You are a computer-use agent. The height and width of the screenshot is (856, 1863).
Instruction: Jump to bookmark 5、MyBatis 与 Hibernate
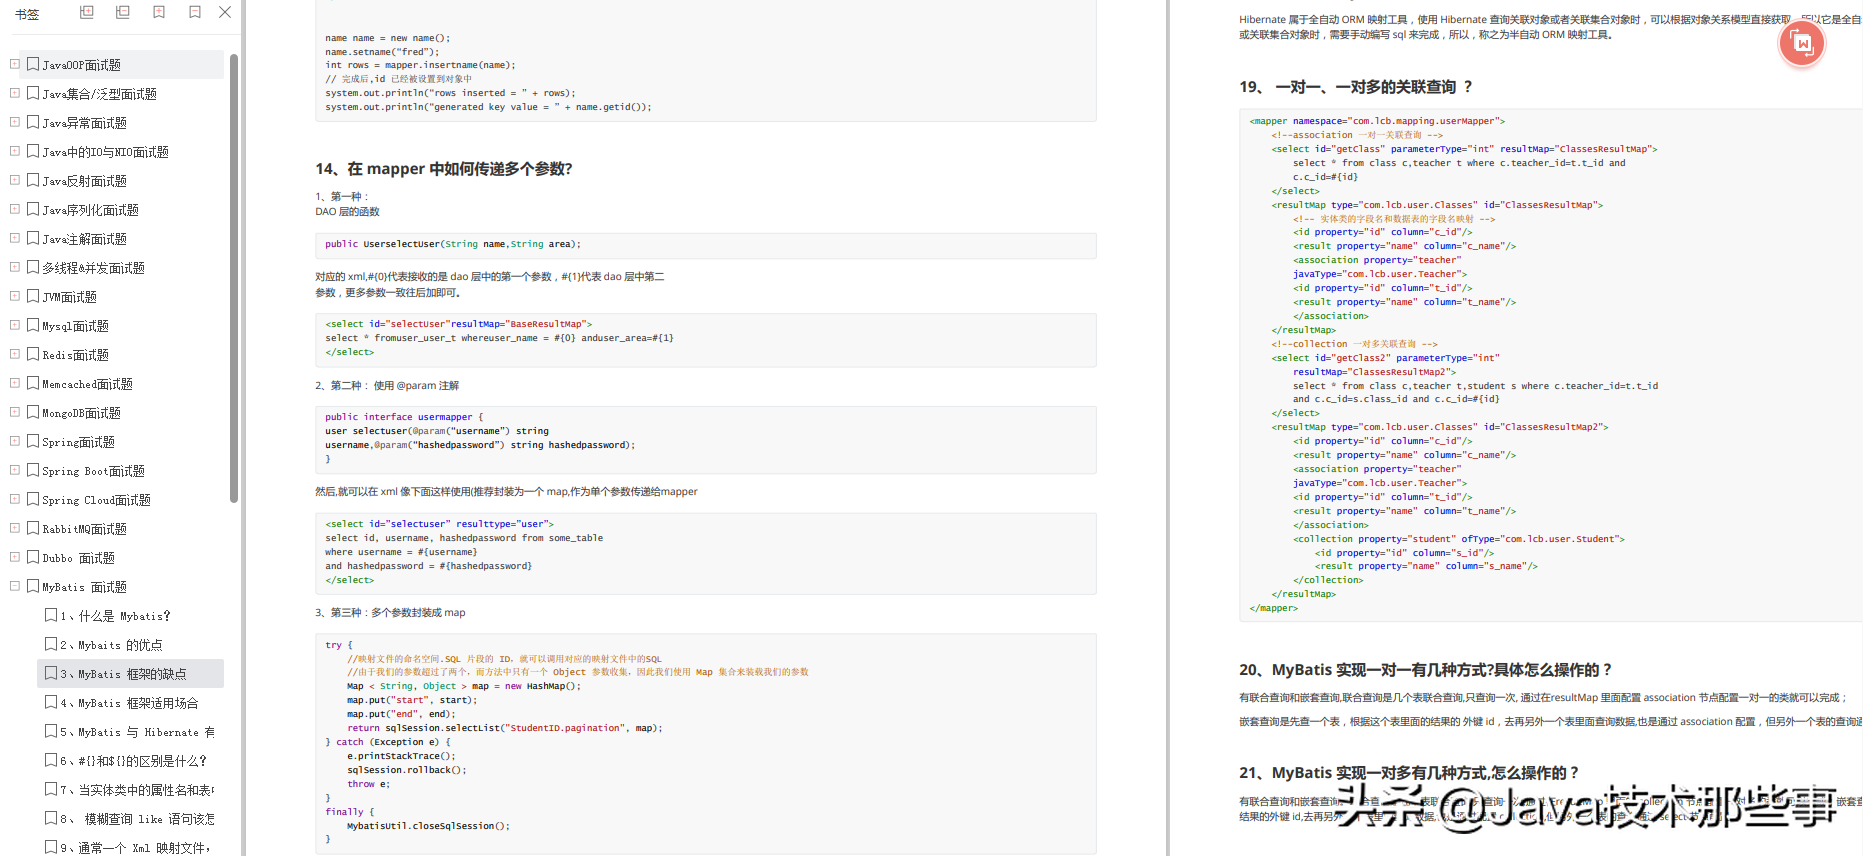(137, 732)
